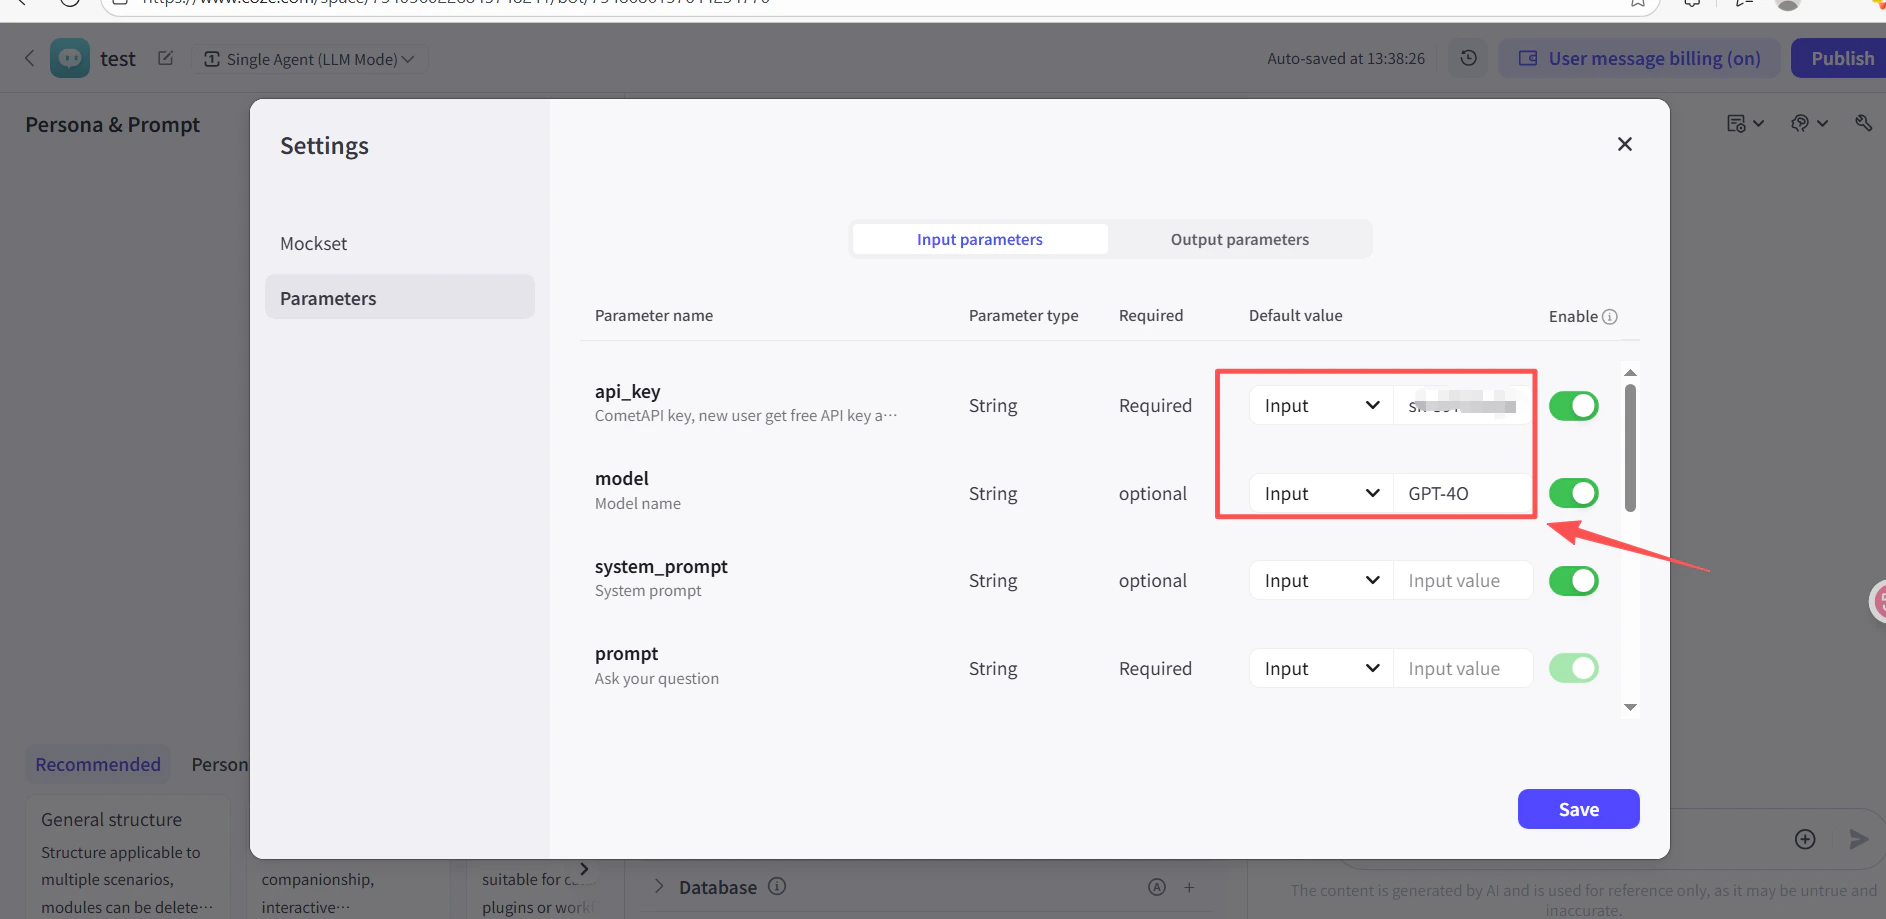The width and height of the screenshot is (1886, 919).
Task: Open the headset assistant dropdown icon
Action: click(1809, 123)
